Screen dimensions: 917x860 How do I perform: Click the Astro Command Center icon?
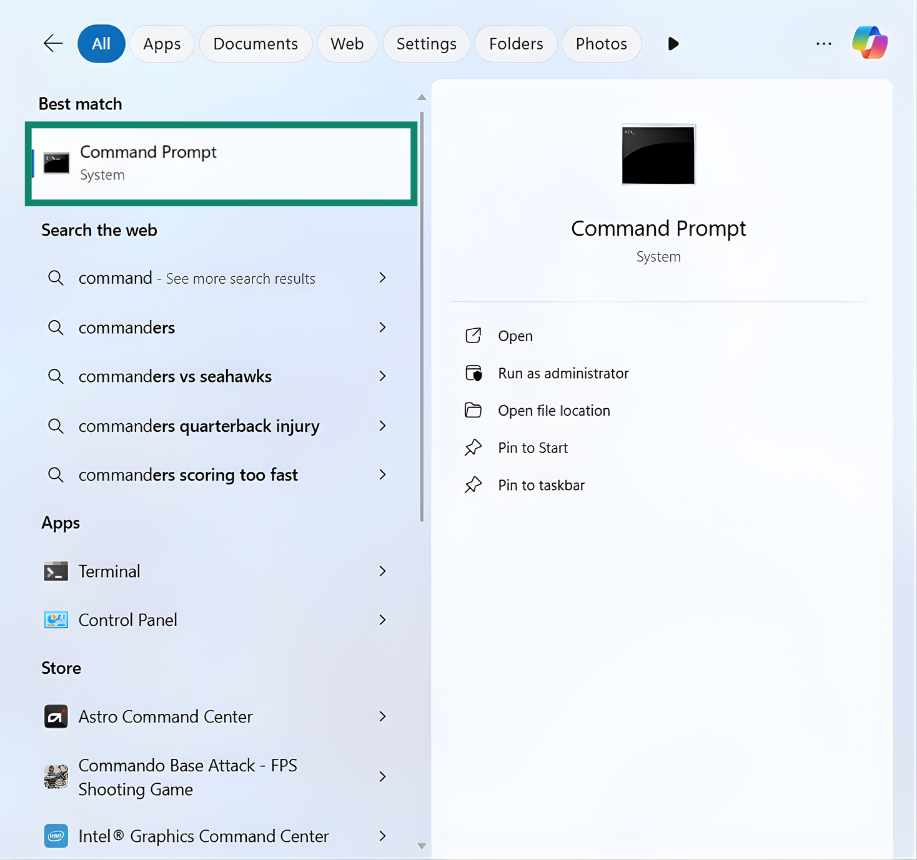tap(56, 717)
